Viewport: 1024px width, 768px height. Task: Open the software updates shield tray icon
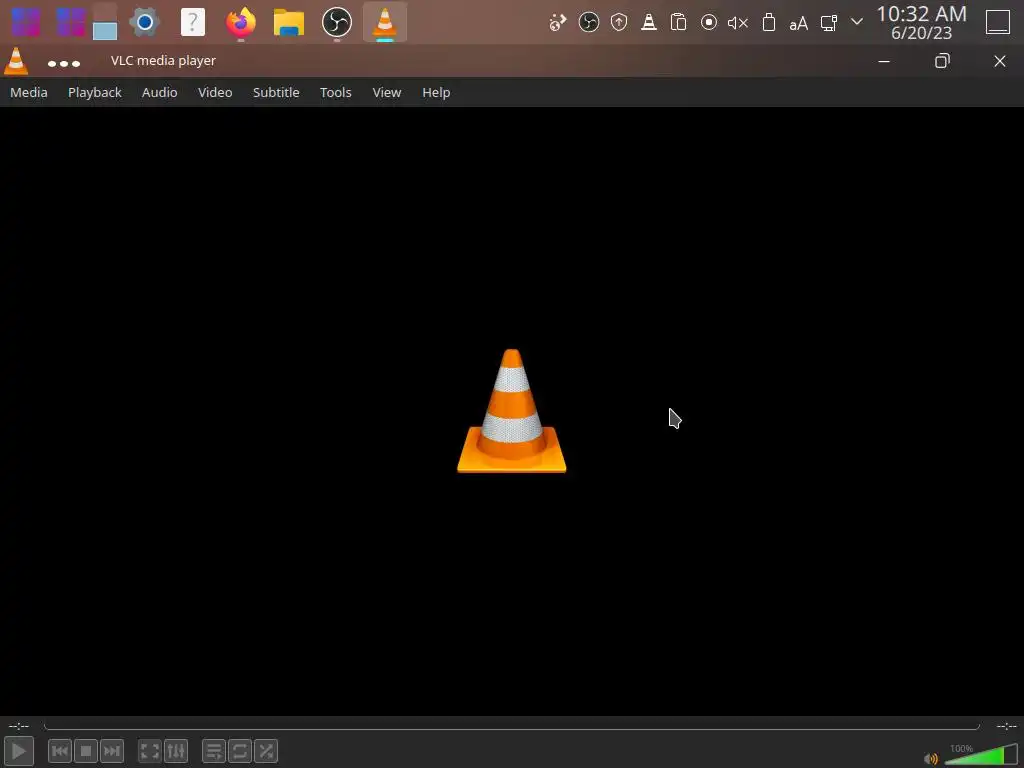click(618, 22)
